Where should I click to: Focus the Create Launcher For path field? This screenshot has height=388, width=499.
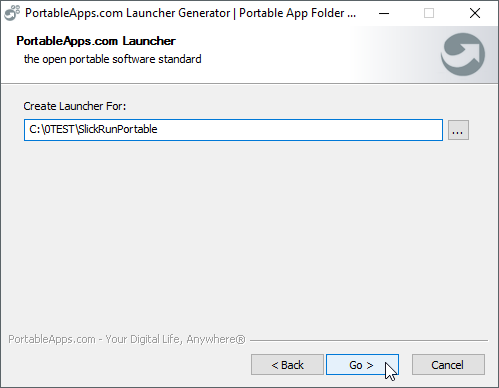[x=233, y=130]
